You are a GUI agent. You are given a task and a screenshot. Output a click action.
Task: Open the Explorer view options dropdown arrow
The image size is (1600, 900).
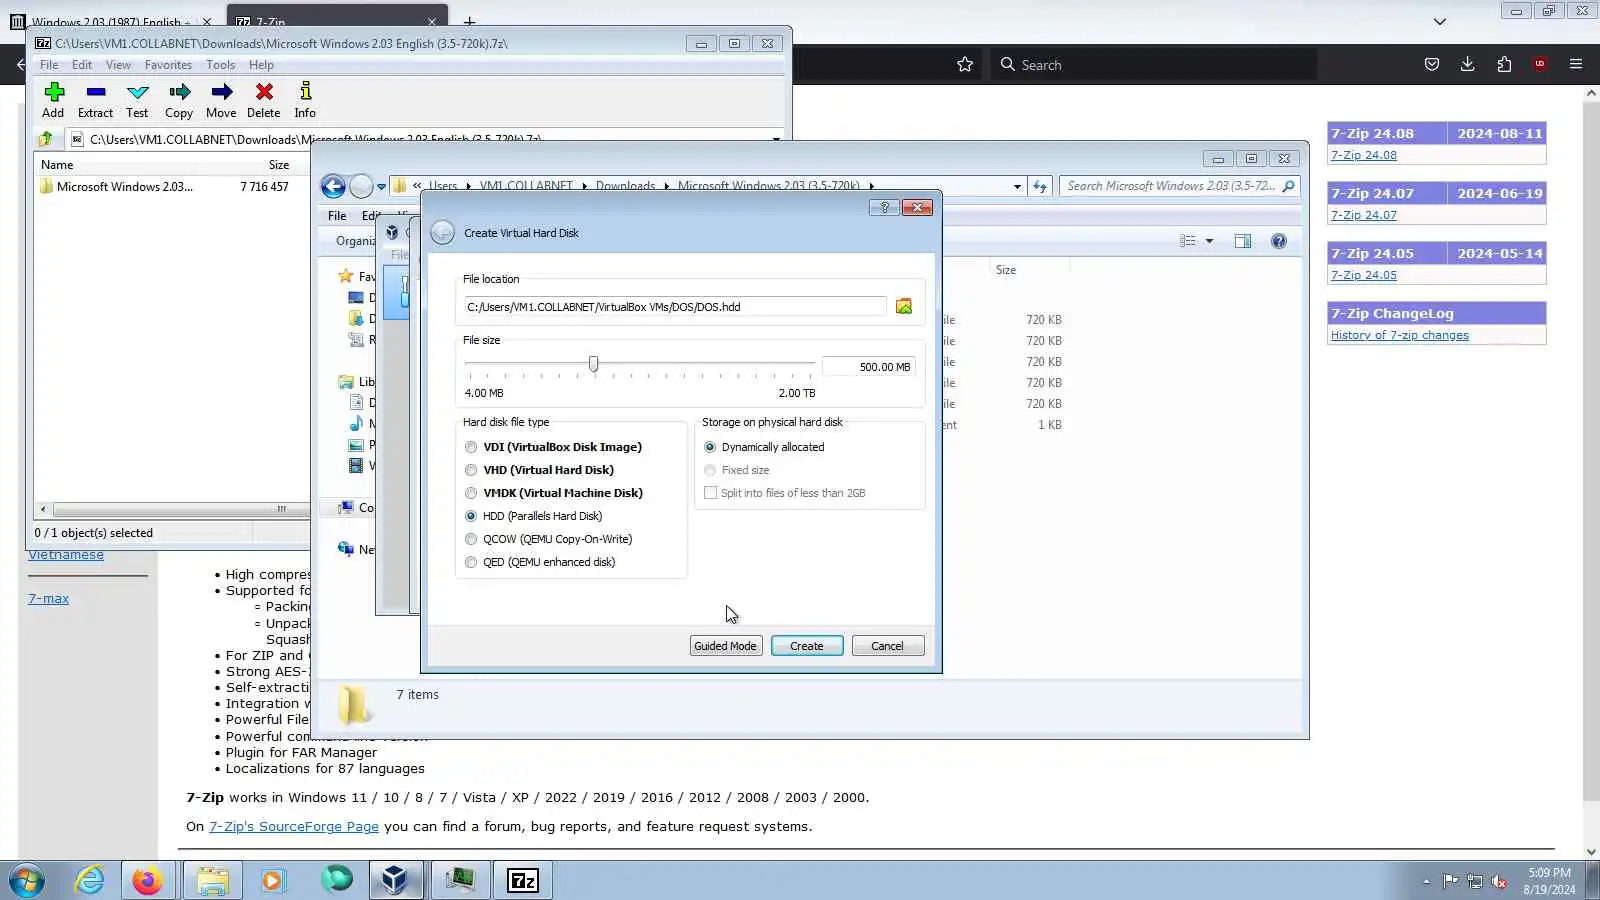(x=1209, y=241)
